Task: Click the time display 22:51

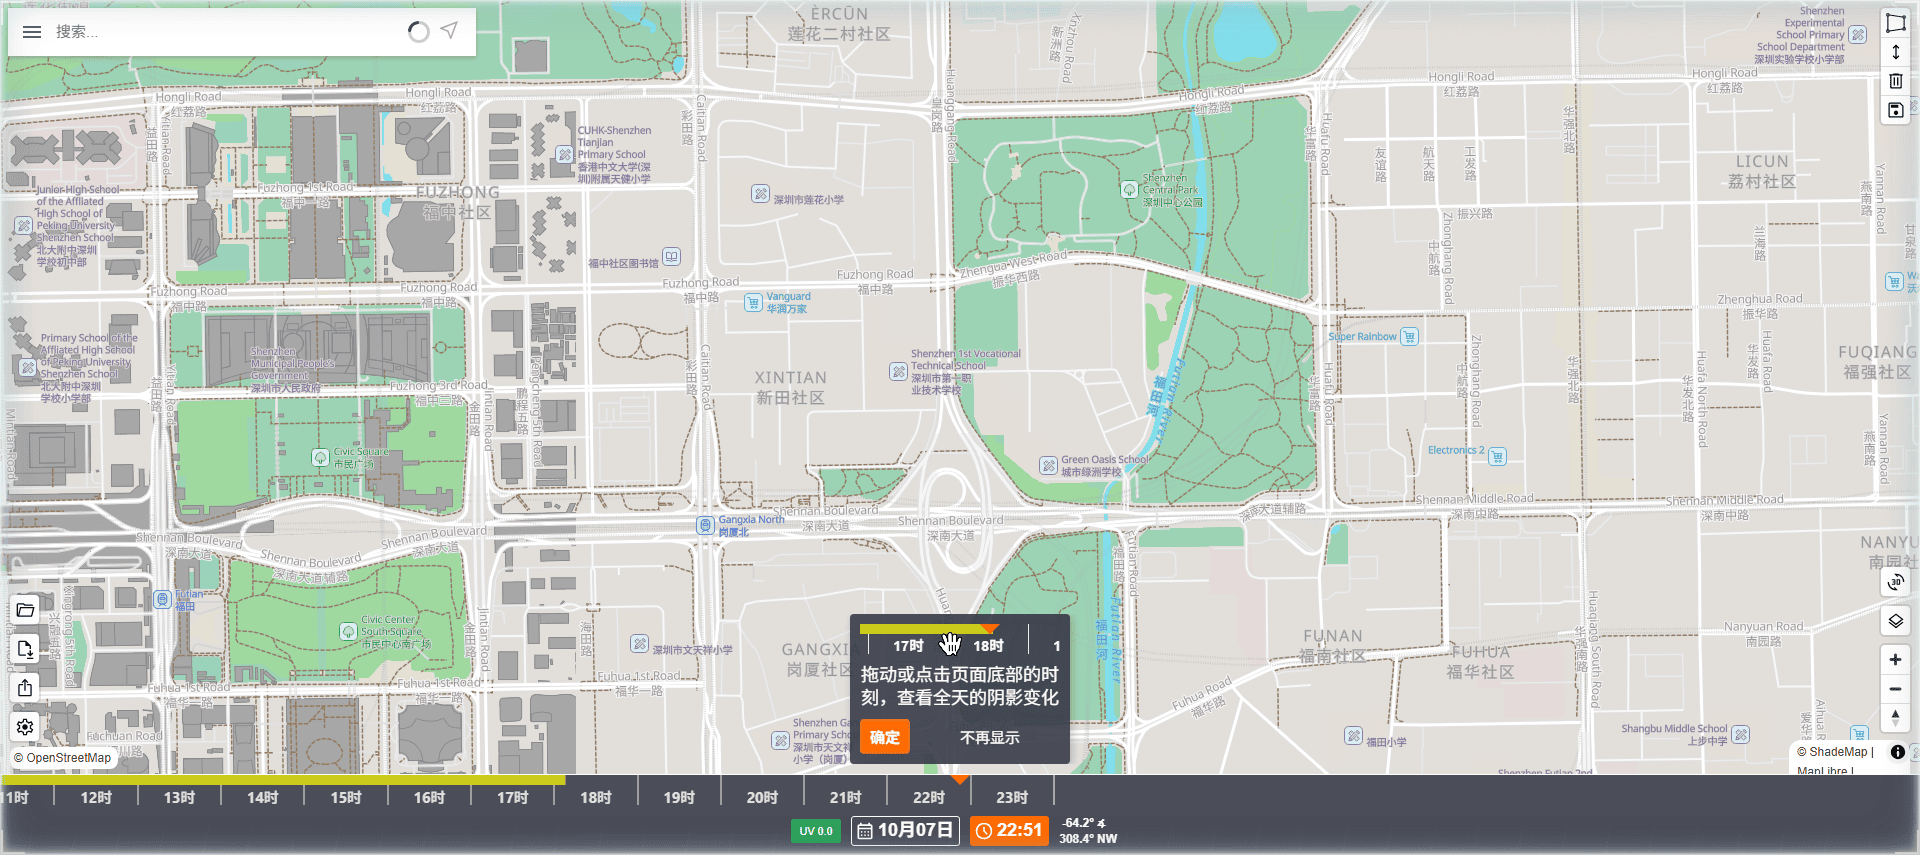Action: point(1010,830)
